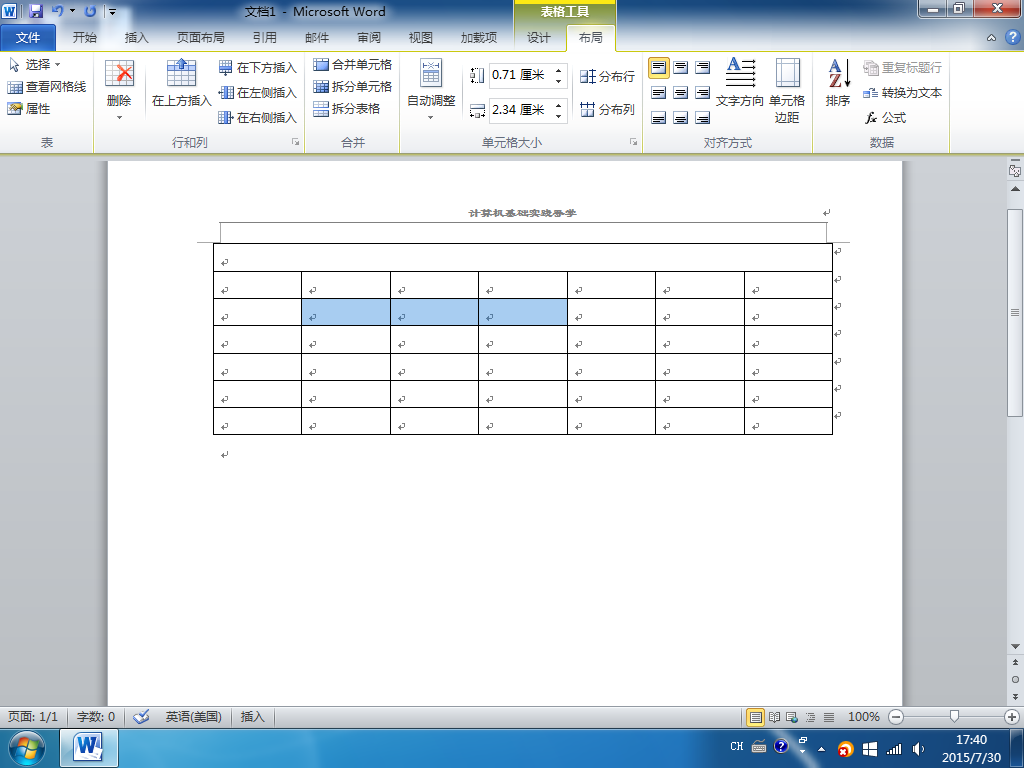Set alignment to top center
The width and height of the screenshot is (1024, 768).
(680, 67)
